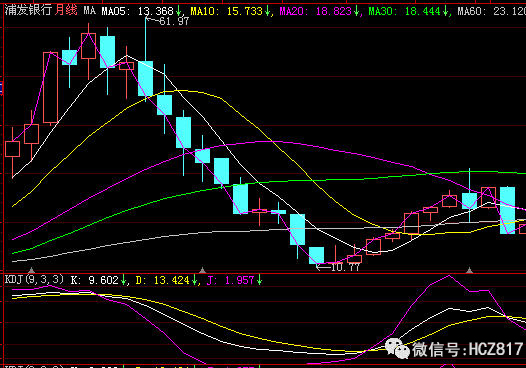Click the 10.77 lowest price annotation
The width and height of the screenshot is (526, 368).
coord(345,267)
